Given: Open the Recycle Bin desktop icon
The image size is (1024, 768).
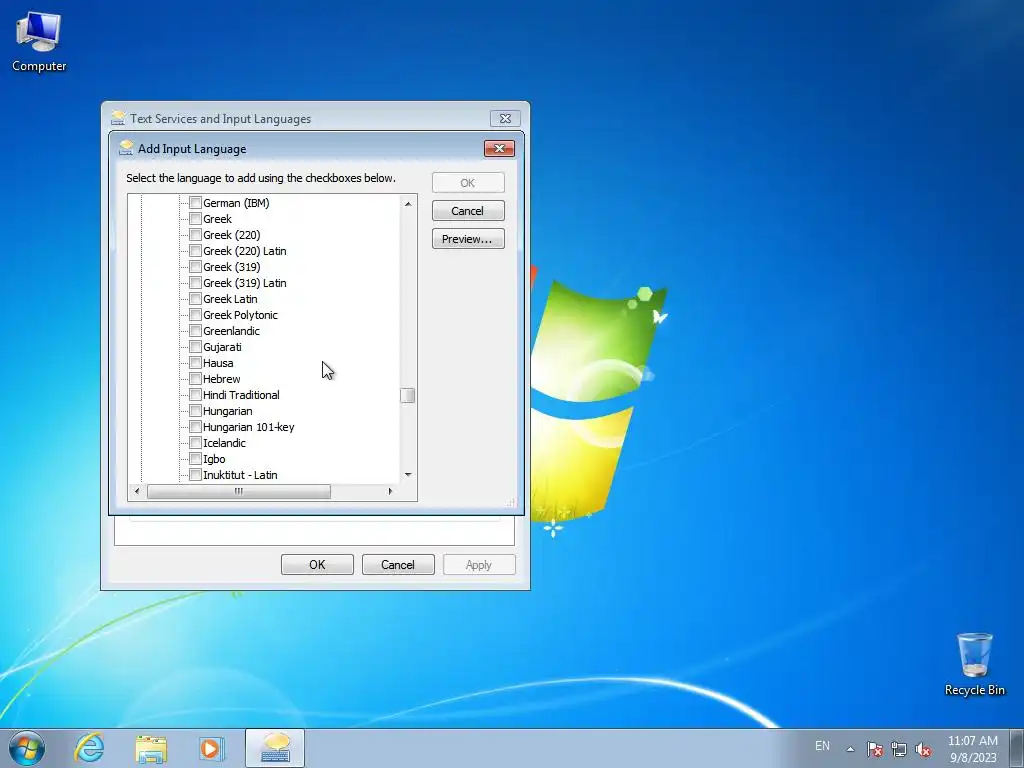Looking at the screenshot, I should (974, 664).
